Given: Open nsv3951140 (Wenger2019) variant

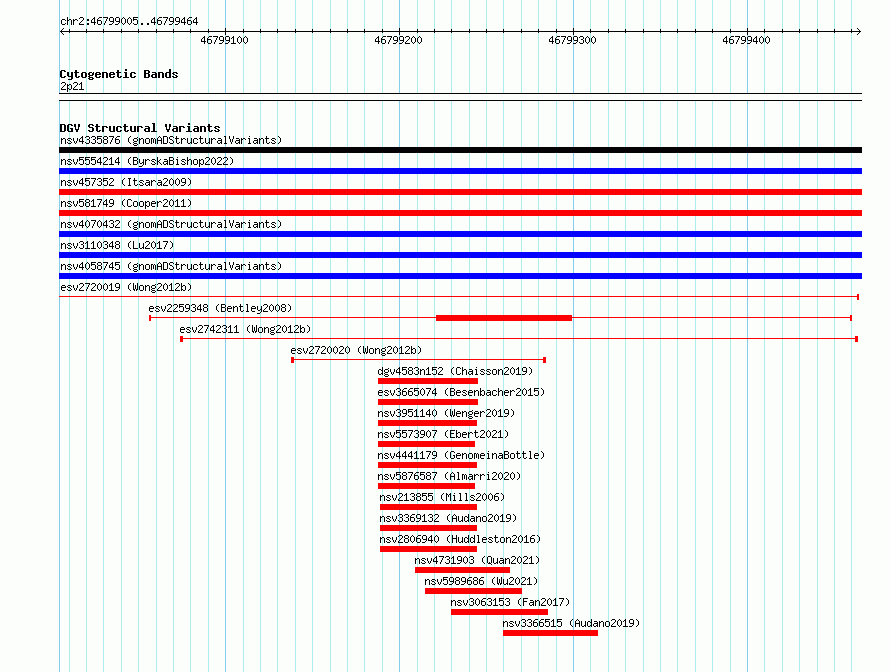Looking at the screenshot, I should tap(446, 413).
